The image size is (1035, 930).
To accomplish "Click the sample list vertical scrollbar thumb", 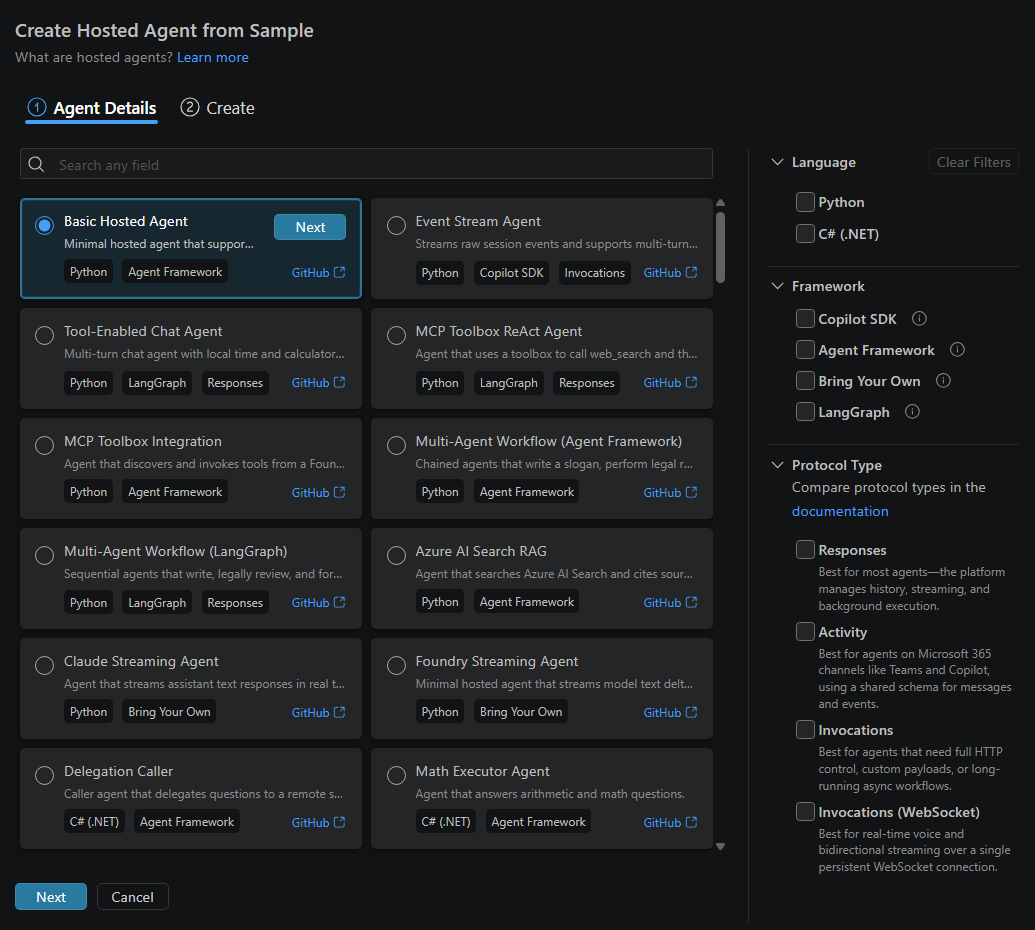I will point(720,247).
